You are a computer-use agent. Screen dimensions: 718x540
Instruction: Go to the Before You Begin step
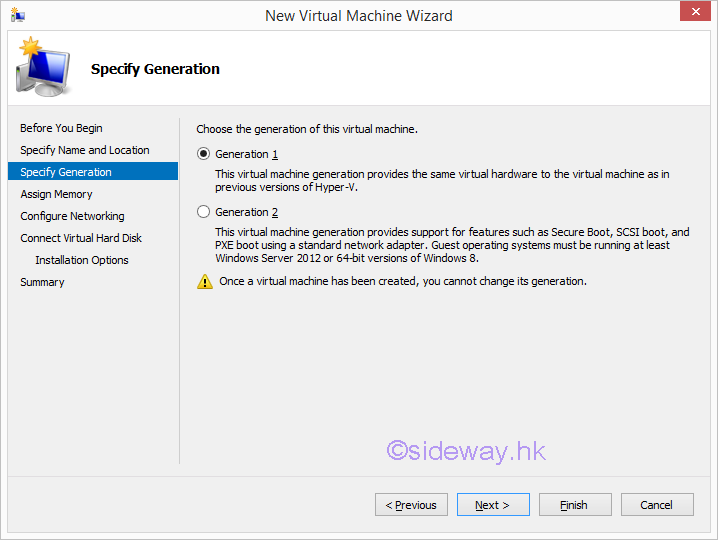(x=61, y=128)
